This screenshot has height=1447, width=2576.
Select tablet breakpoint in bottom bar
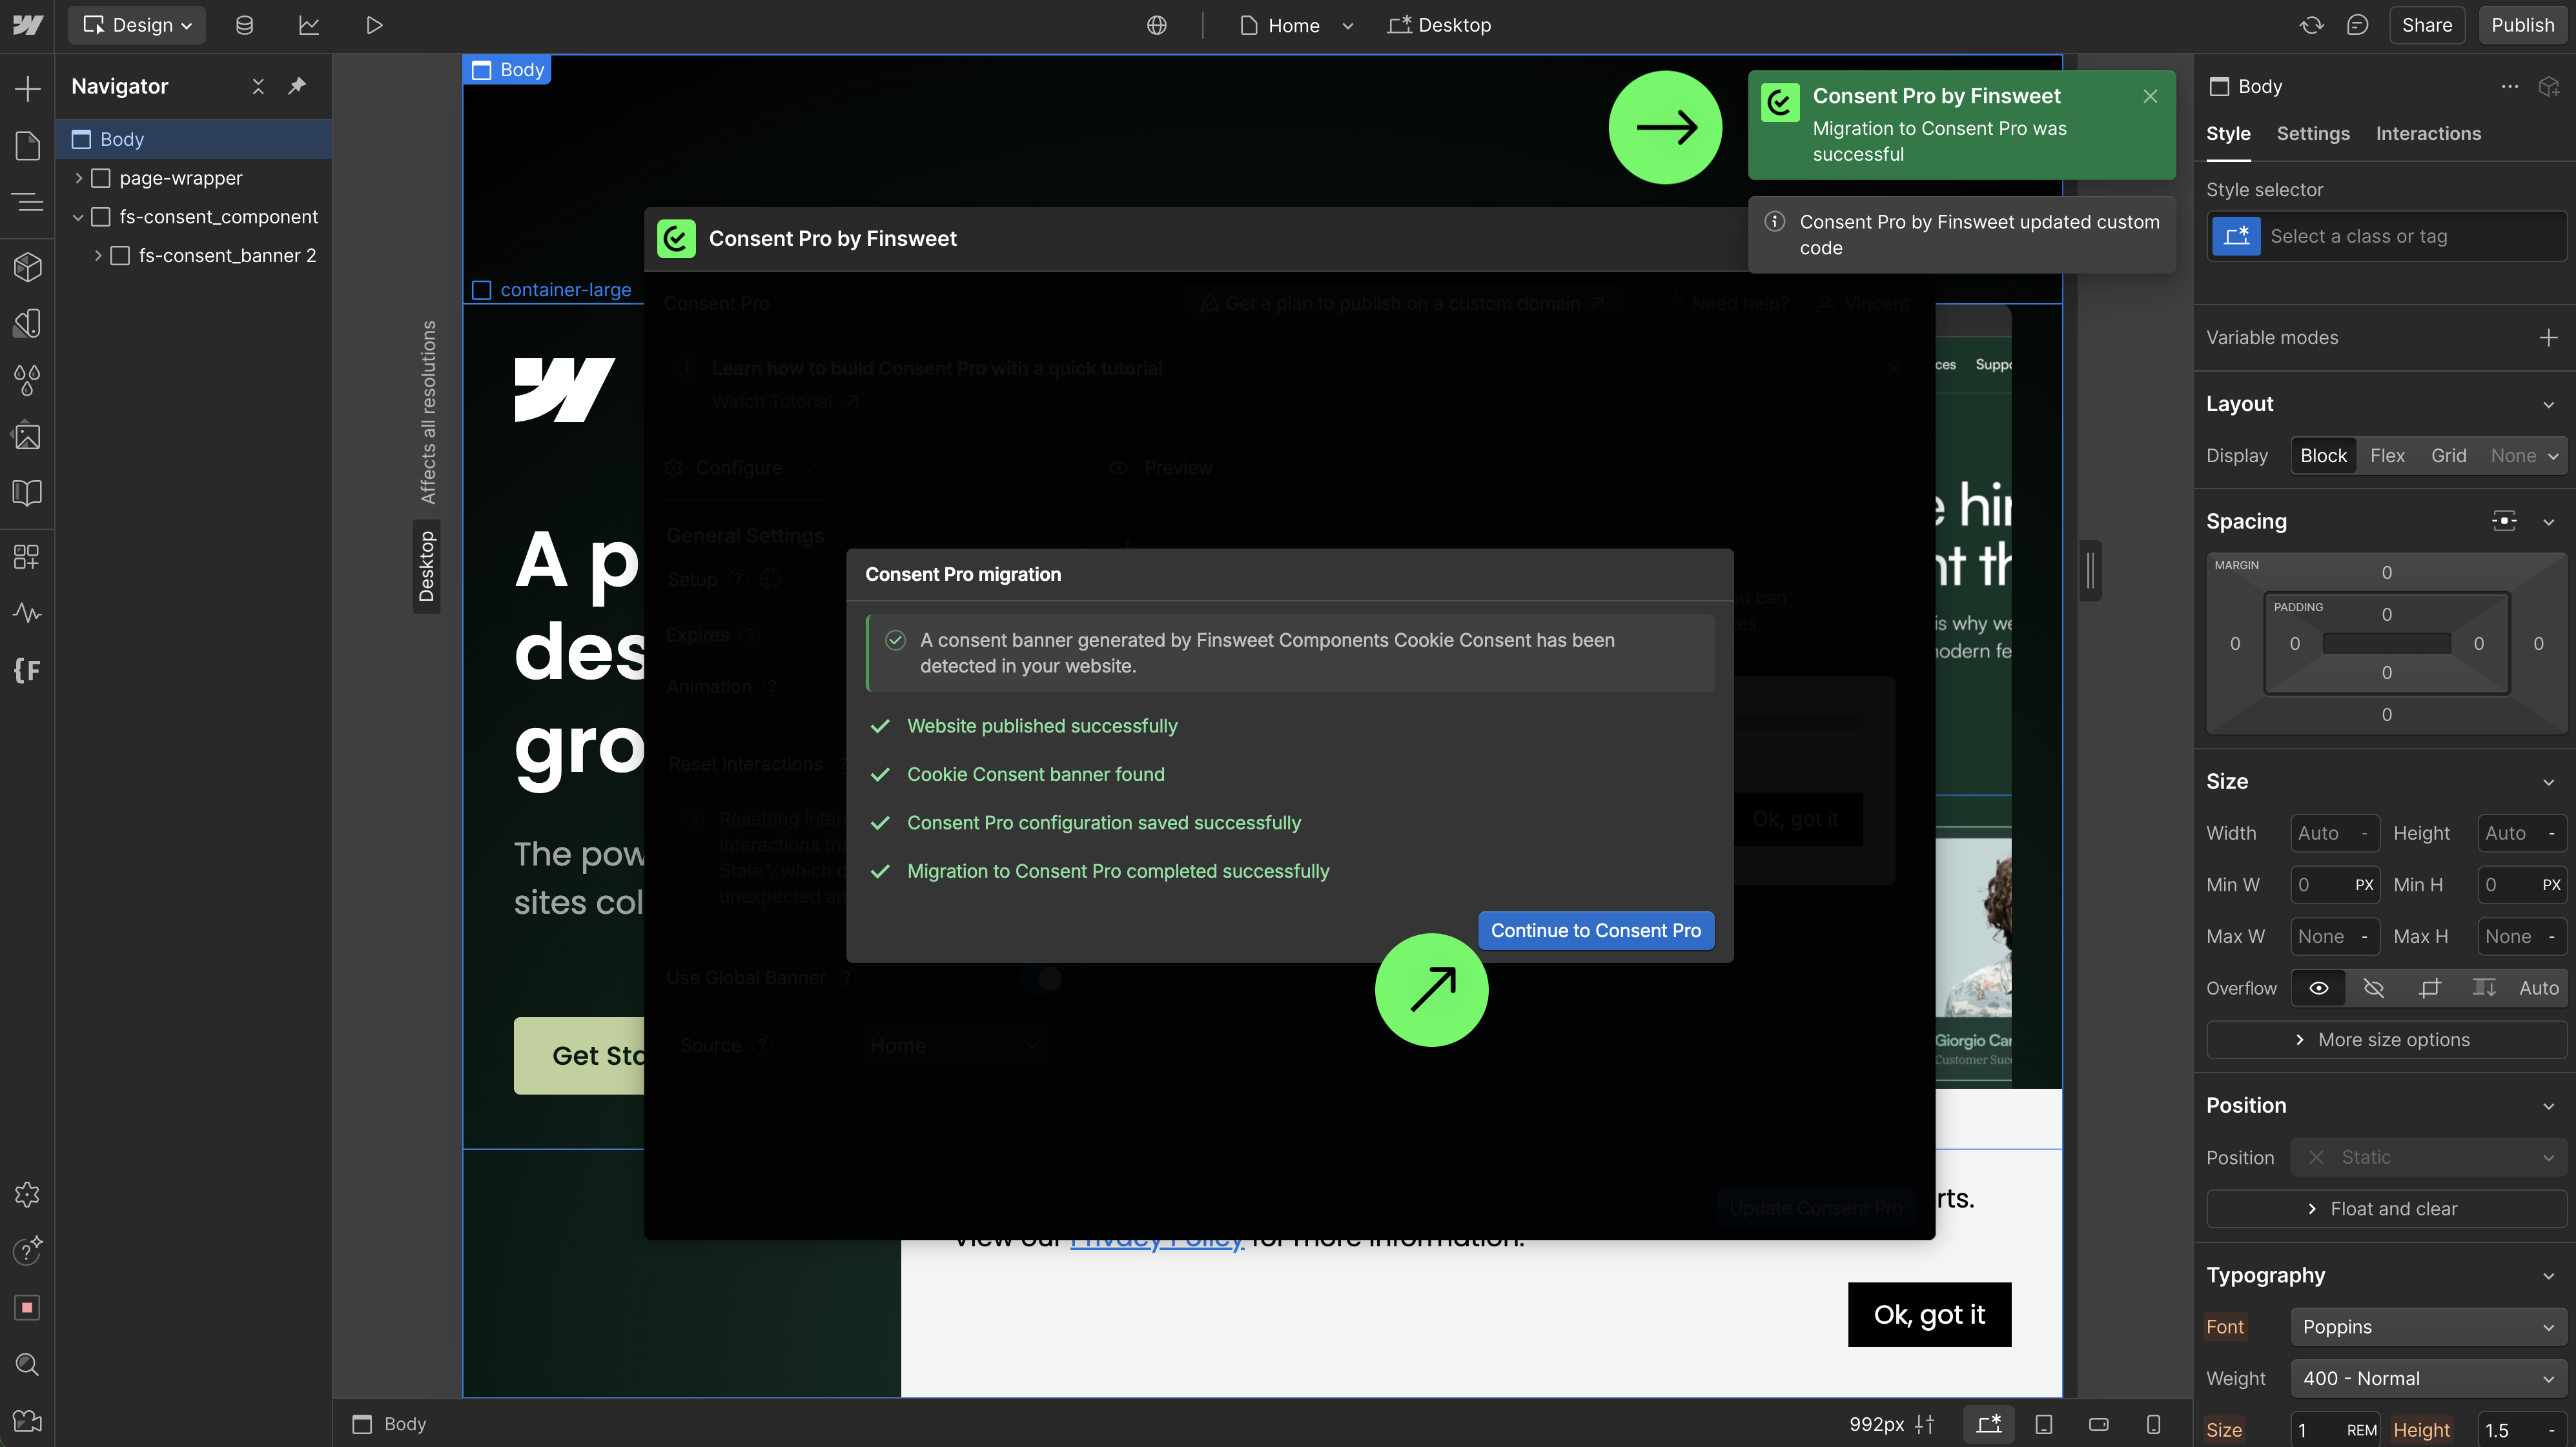2043,1423
